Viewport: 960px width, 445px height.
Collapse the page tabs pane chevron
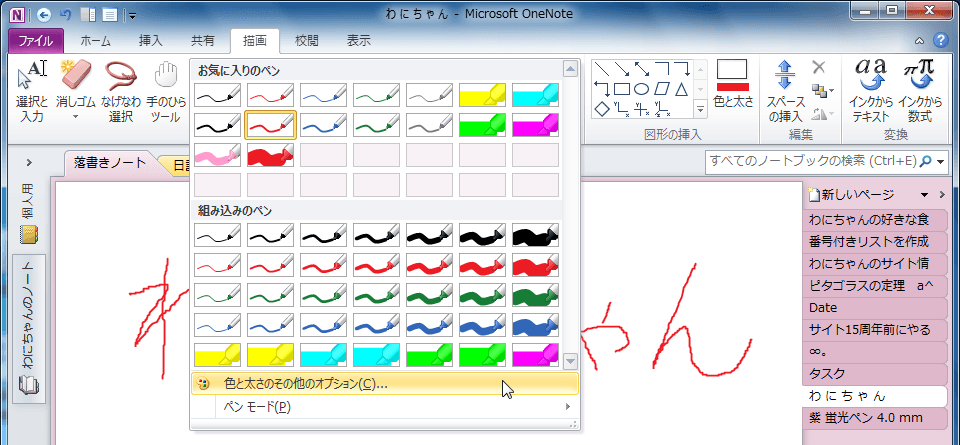coord(942,195)
